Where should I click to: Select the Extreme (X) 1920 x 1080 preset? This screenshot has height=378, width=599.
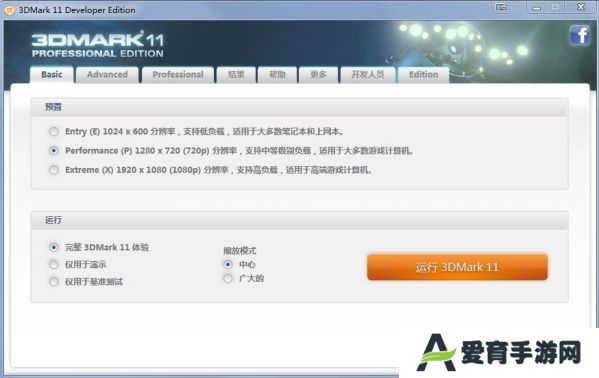(53, 170)
